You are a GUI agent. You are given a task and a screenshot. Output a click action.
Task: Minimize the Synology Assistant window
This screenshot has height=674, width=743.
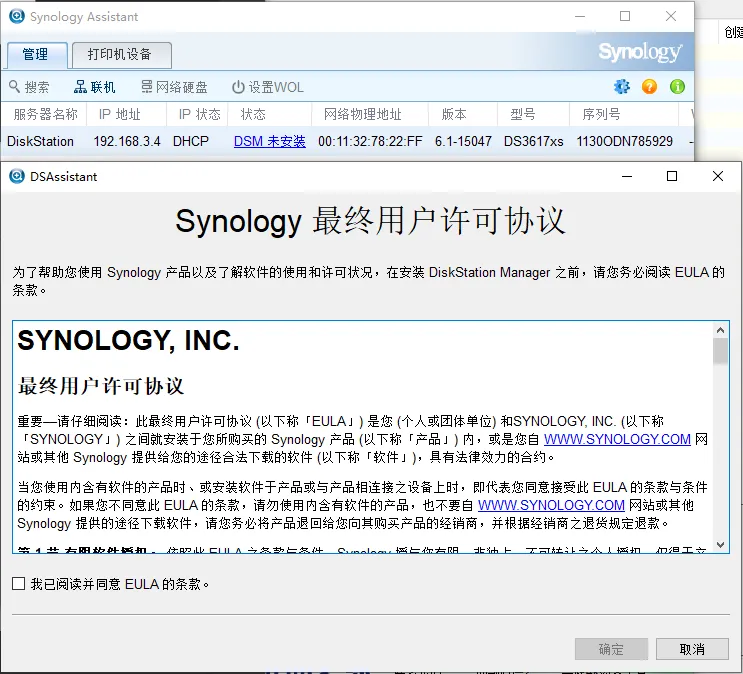pyautogui.click(x=580, y=16)
